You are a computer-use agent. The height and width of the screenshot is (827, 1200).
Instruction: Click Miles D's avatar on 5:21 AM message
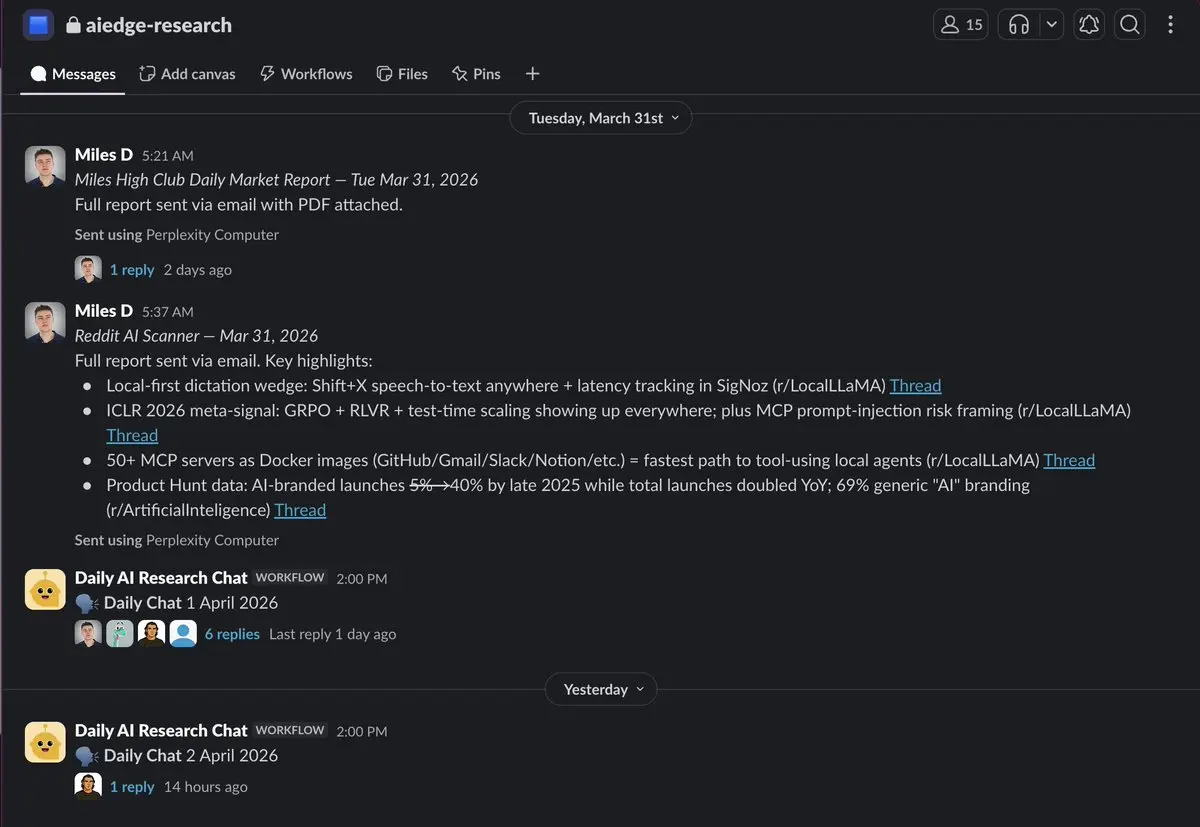tap(45, 167)
